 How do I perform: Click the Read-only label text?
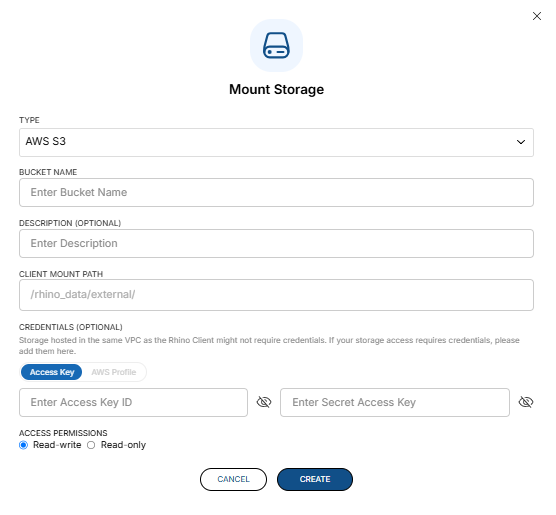(x=123, y=445)
